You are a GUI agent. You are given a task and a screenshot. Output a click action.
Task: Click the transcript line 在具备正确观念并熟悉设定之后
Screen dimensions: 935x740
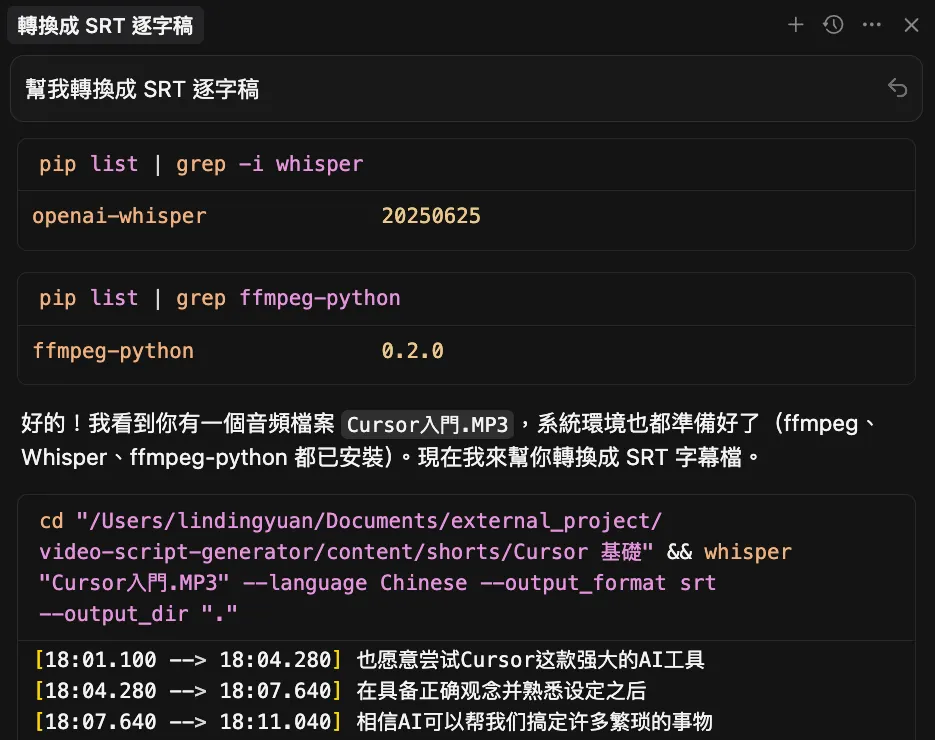tap(501, 691)
